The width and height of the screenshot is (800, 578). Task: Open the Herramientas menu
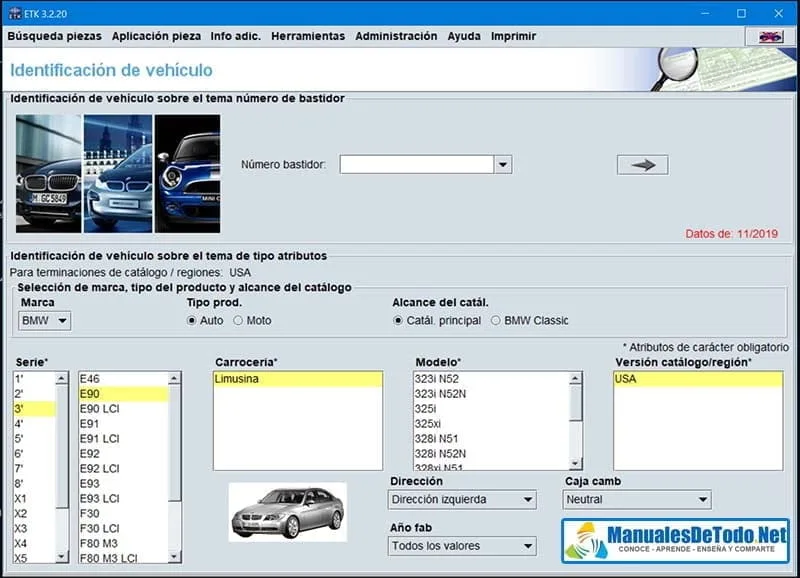pyautogui.click(x=307, y=35)
